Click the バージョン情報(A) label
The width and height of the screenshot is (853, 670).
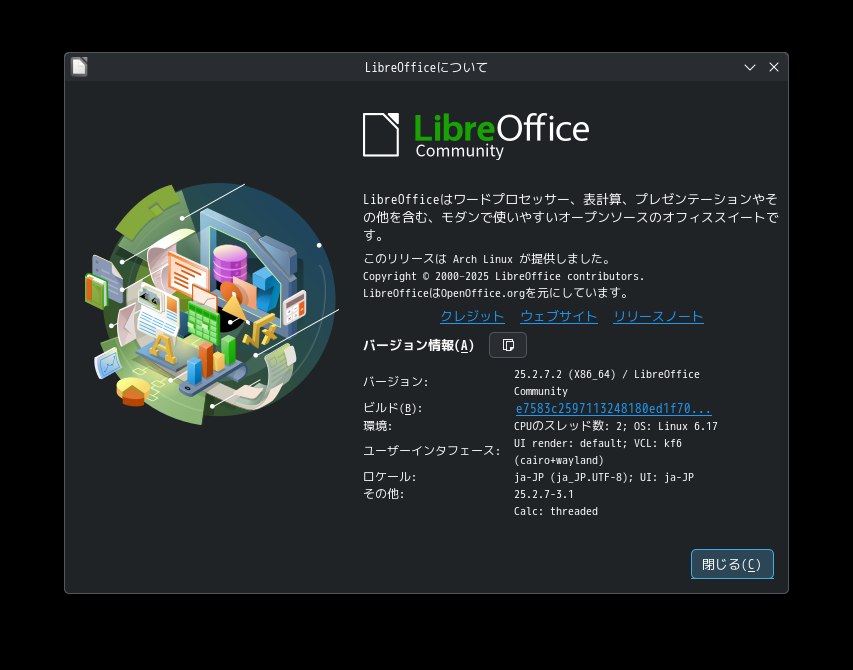click(418, 345)
